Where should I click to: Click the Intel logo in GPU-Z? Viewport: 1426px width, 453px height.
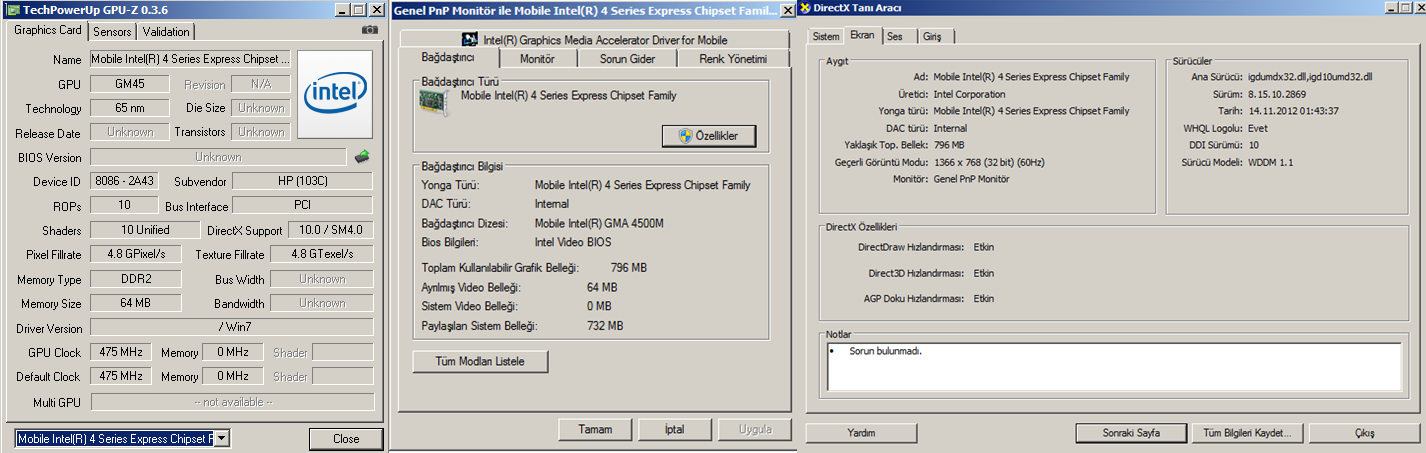pos(336,95)
